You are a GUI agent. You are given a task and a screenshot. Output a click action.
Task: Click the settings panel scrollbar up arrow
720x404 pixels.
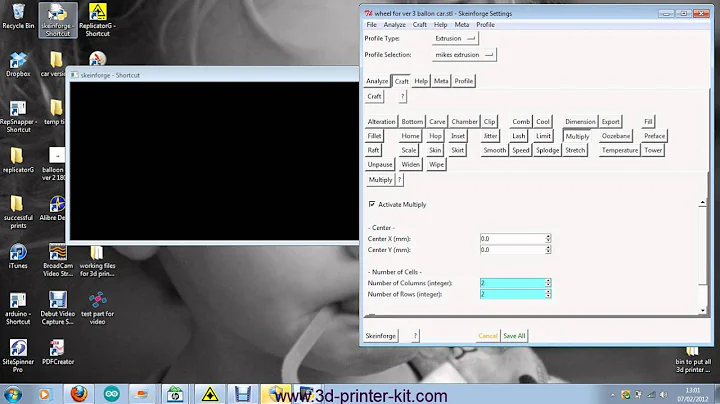(703, 202)
